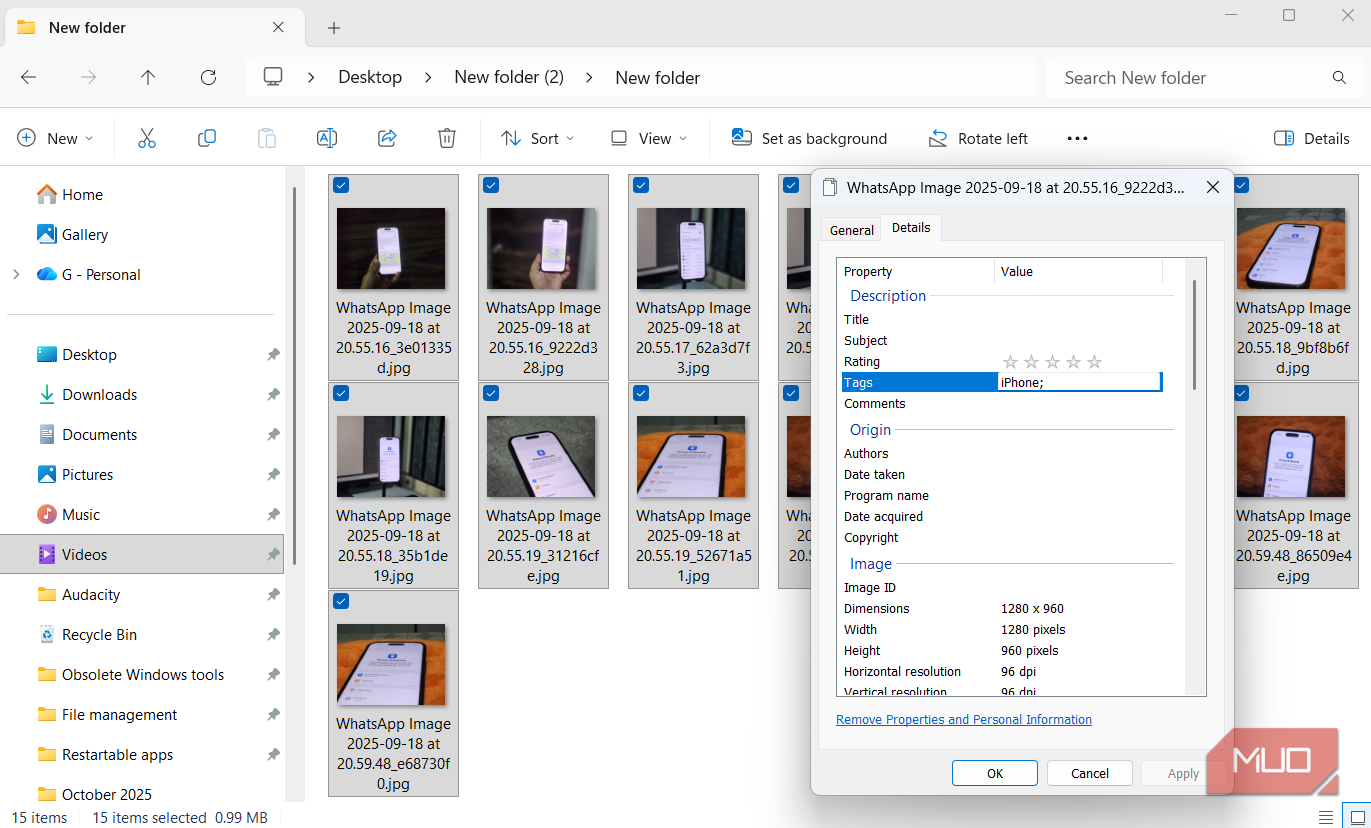1371x828 pixels.
Task: Toggle the Details pane button
Action: [x=1312, y=138]
